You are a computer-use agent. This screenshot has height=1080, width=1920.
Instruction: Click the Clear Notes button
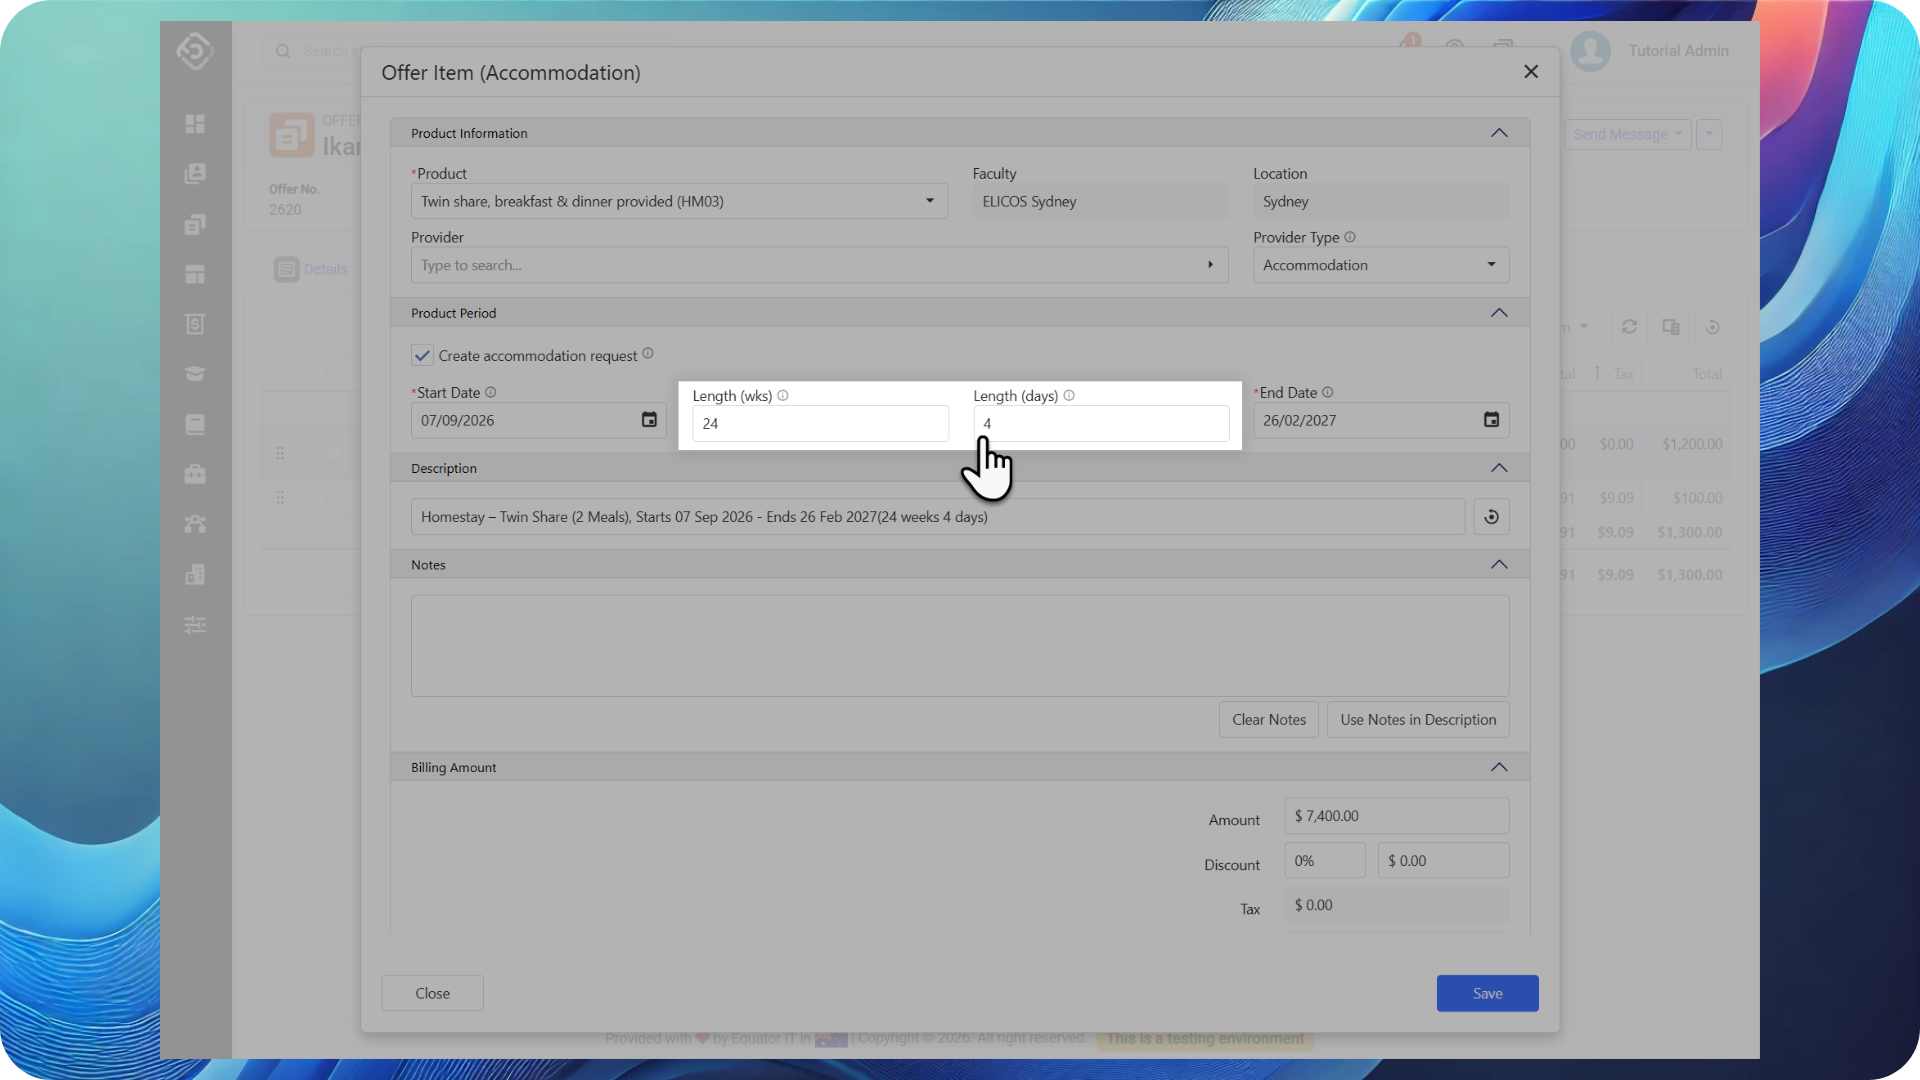[1268, 720]
